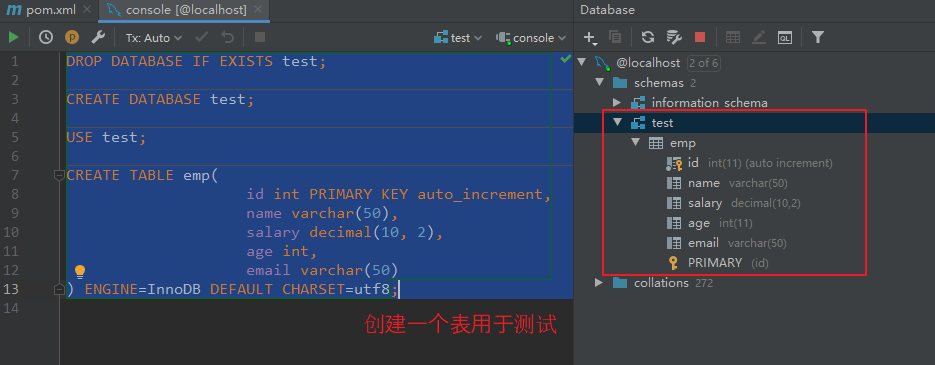935x365 pixels.
Task: Click fold end marker at line 13
Action: [59, 289]
